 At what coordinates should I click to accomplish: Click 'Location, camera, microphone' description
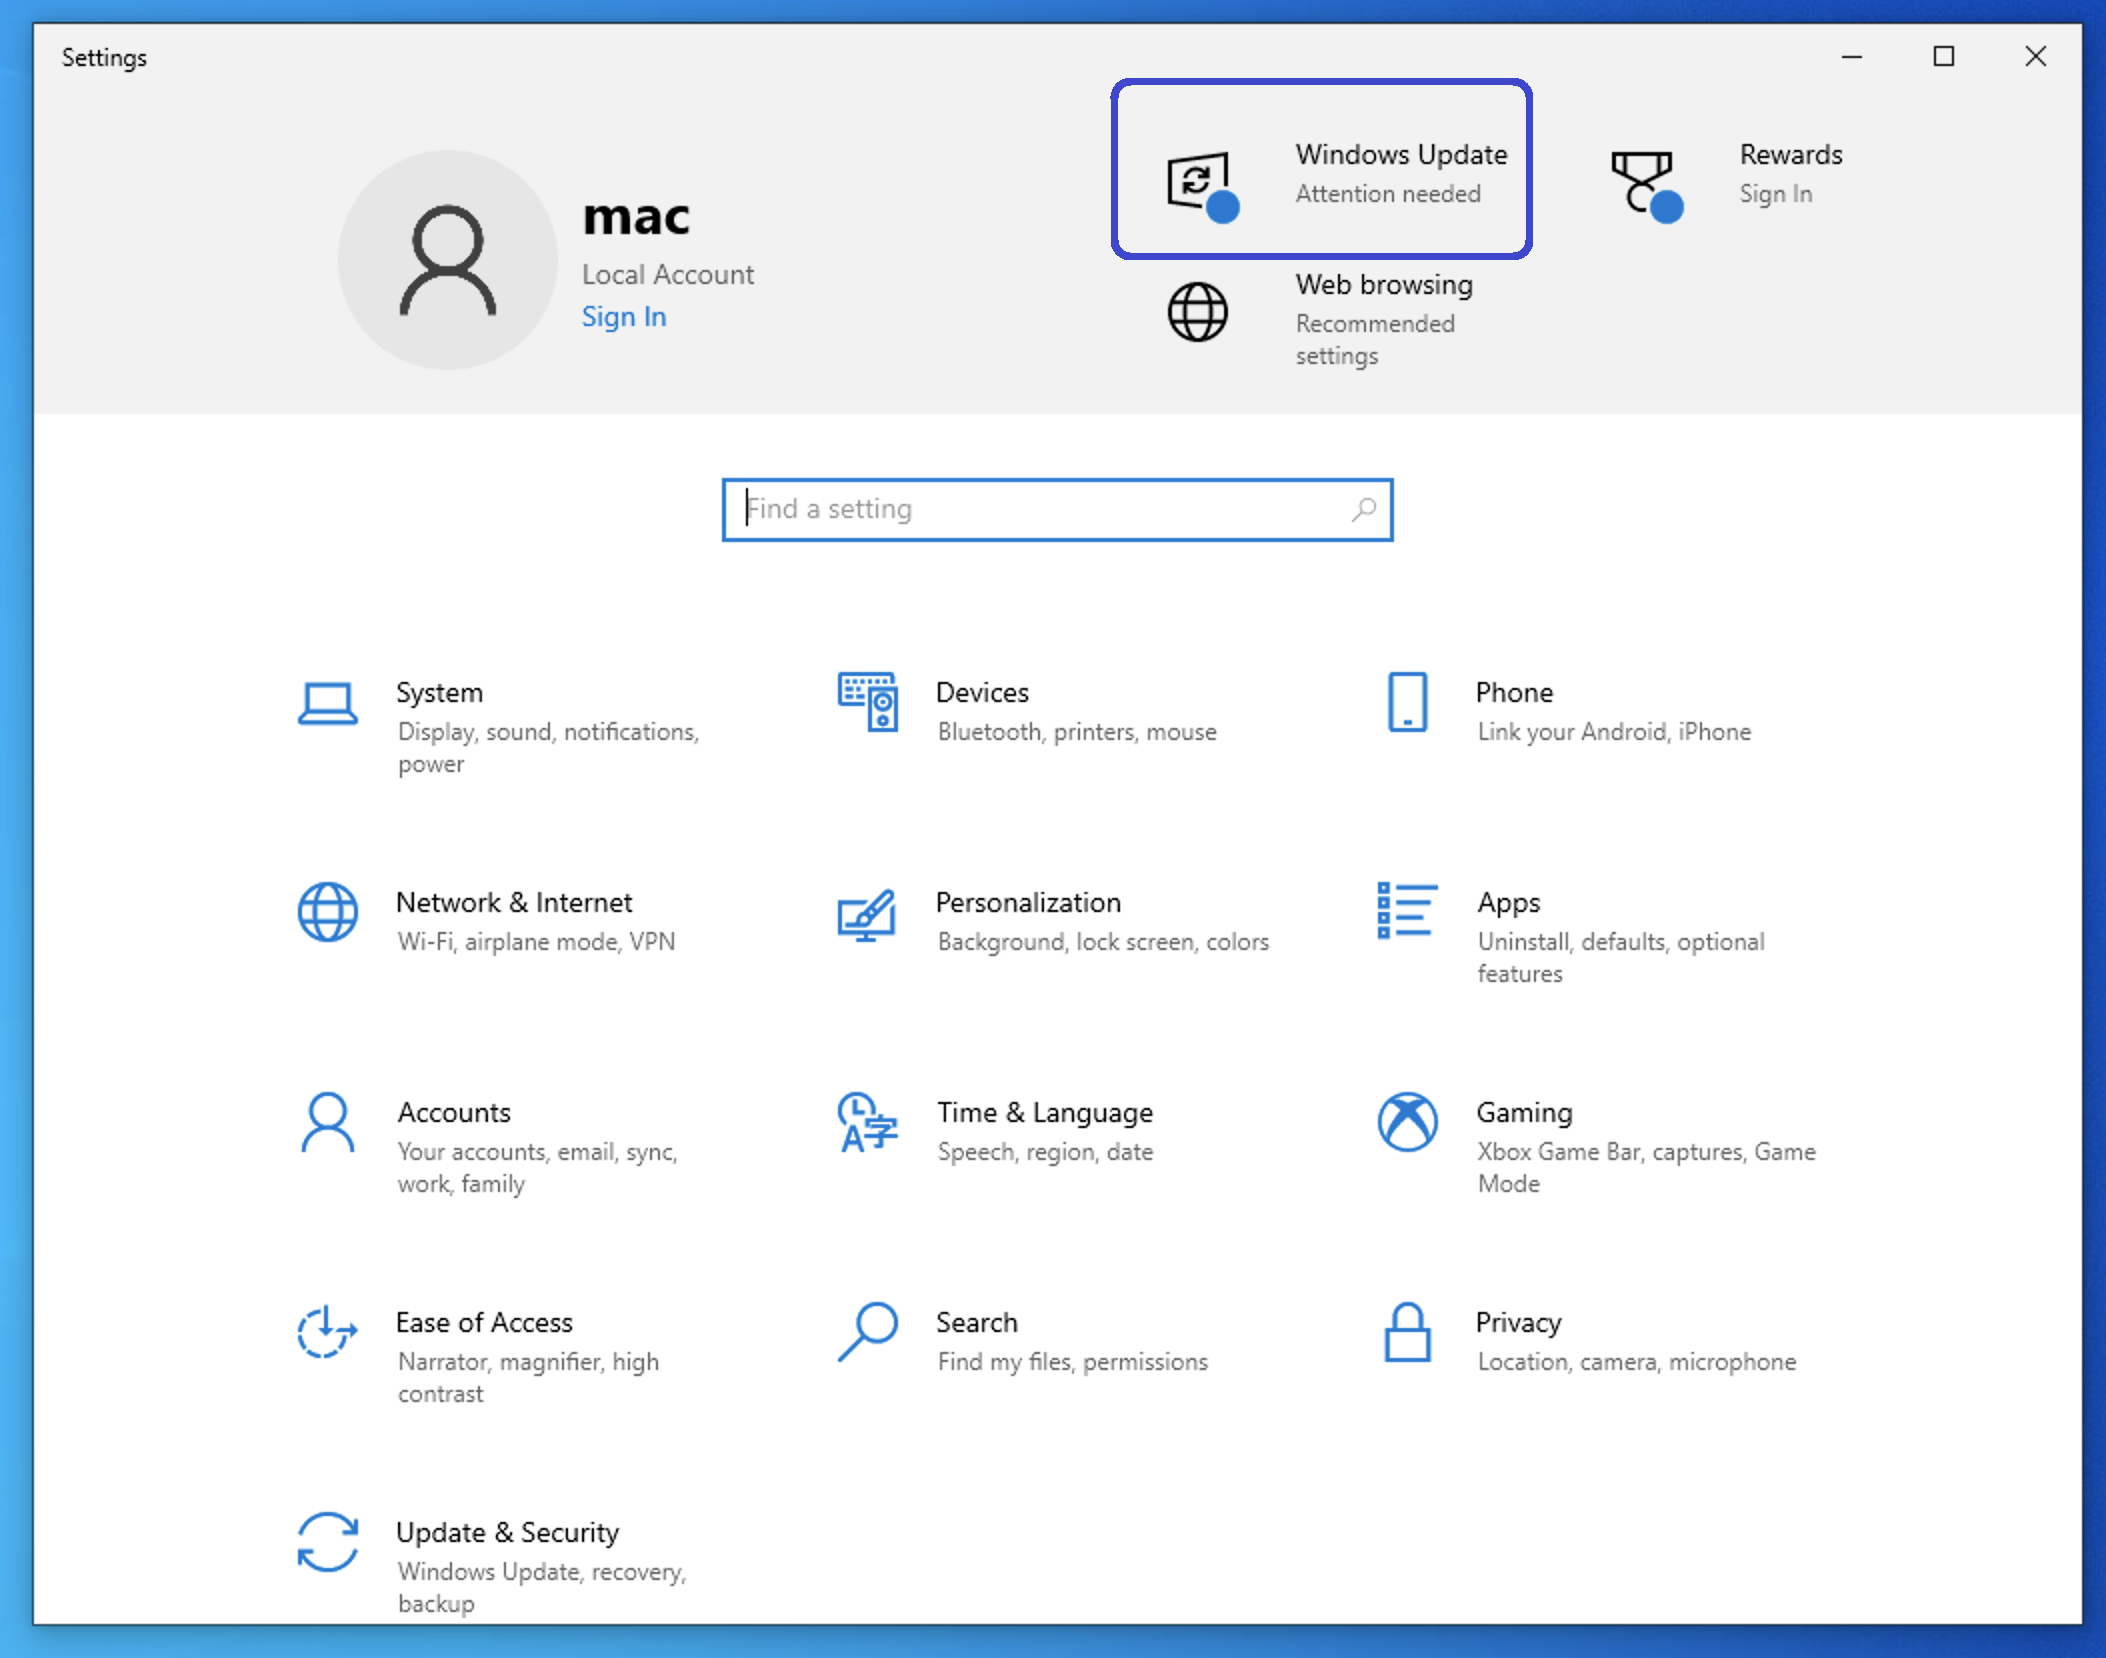point(1637,1362)
